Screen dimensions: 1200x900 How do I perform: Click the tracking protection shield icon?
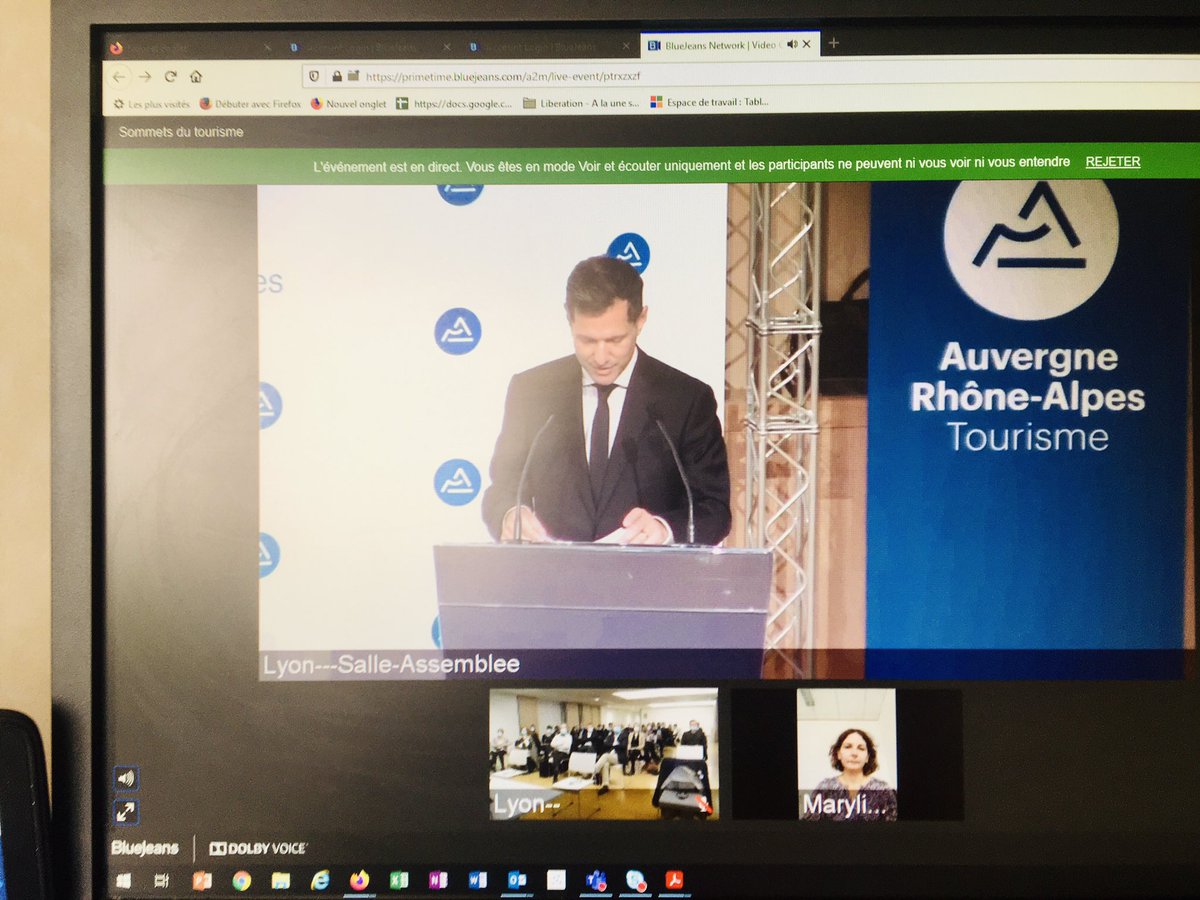pyautogui.click(x=314, y=76)
